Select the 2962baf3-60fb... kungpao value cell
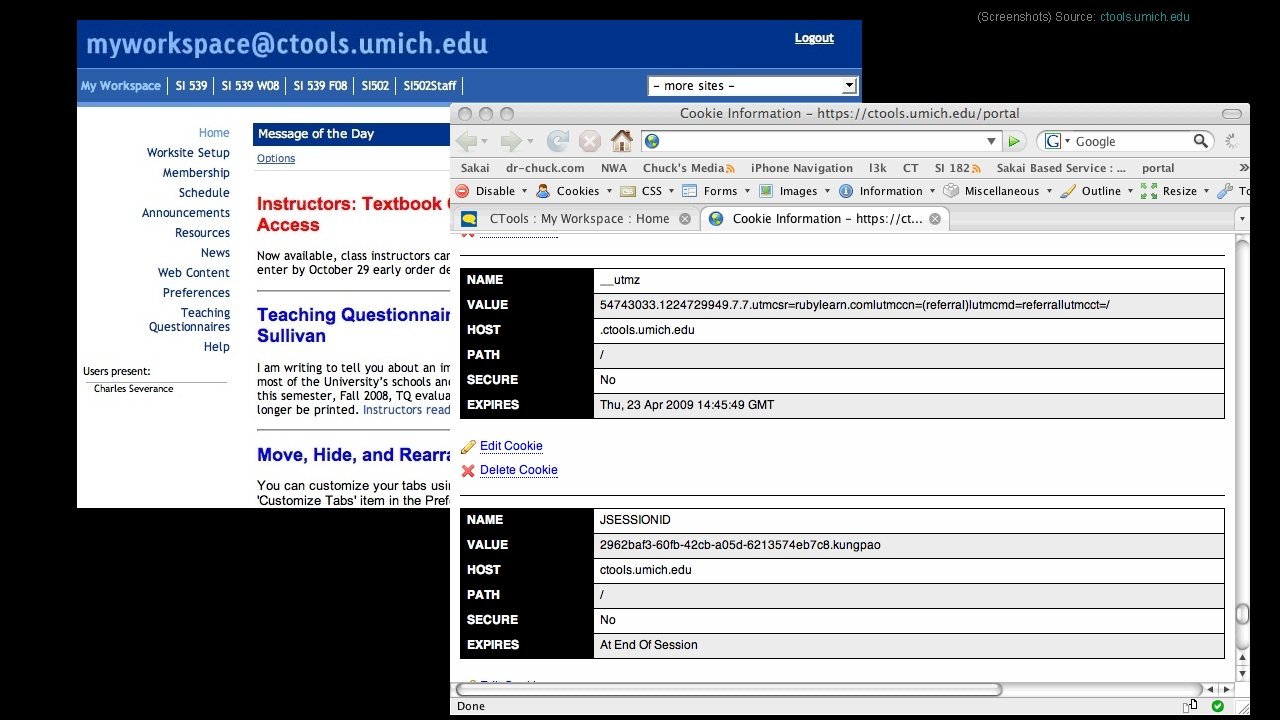Image resolution: width=1280 pixels, height=720 pixels. (x=909, y=545)
